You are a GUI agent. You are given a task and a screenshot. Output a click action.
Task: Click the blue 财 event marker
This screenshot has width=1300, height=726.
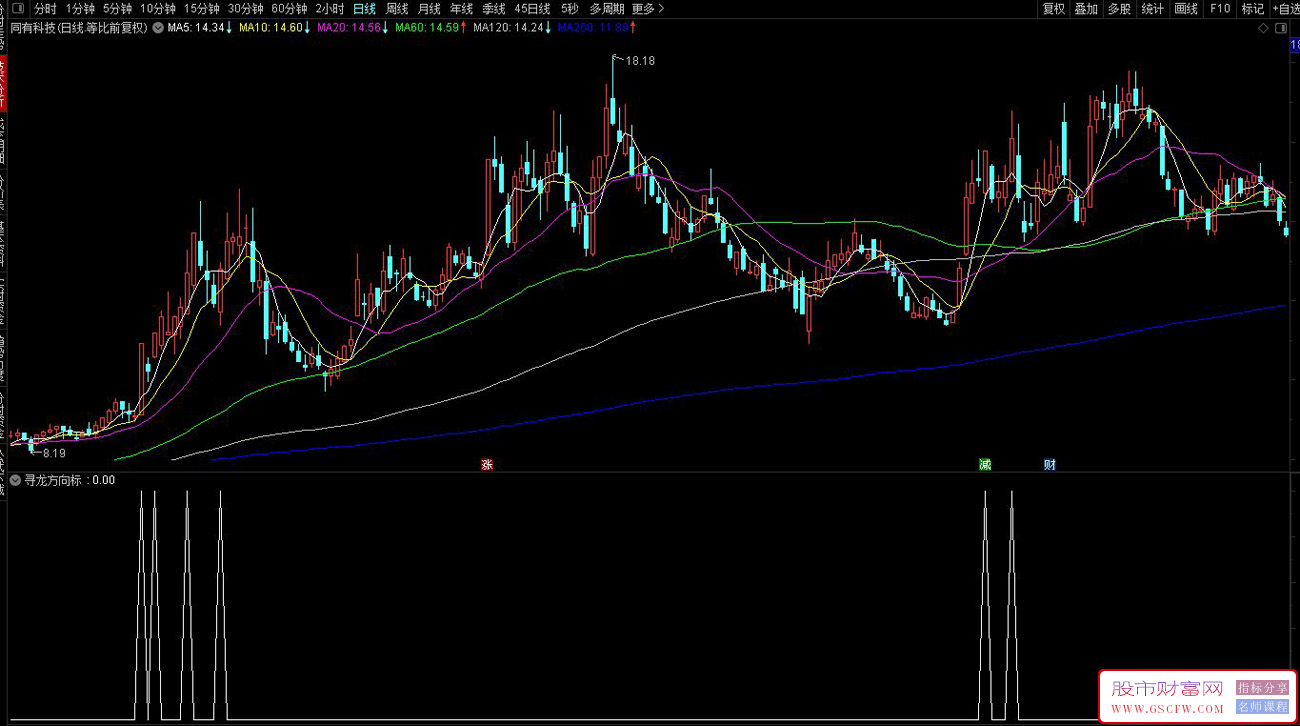point(1049,464)
